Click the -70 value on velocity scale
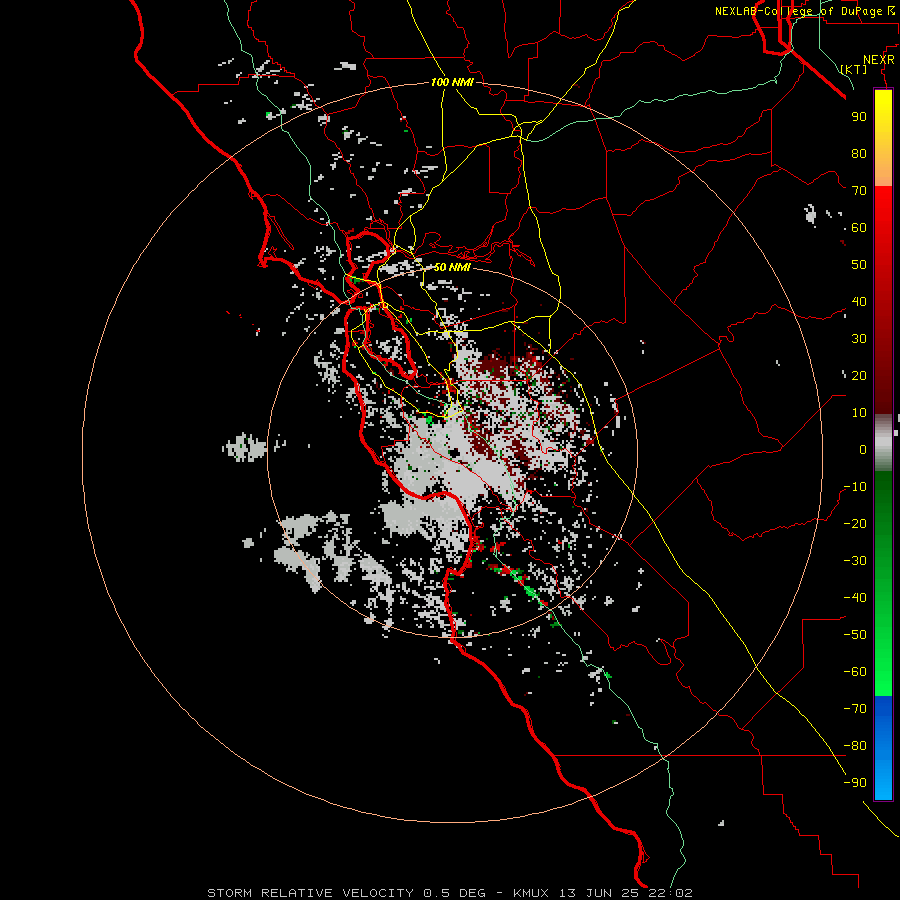 [855, 709]
